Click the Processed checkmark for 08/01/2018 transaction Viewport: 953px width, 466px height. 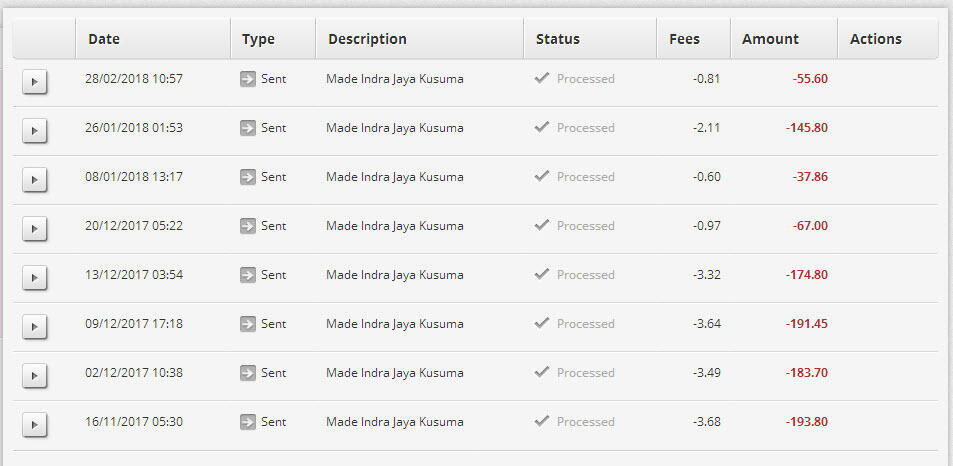[x=542, y=176]
